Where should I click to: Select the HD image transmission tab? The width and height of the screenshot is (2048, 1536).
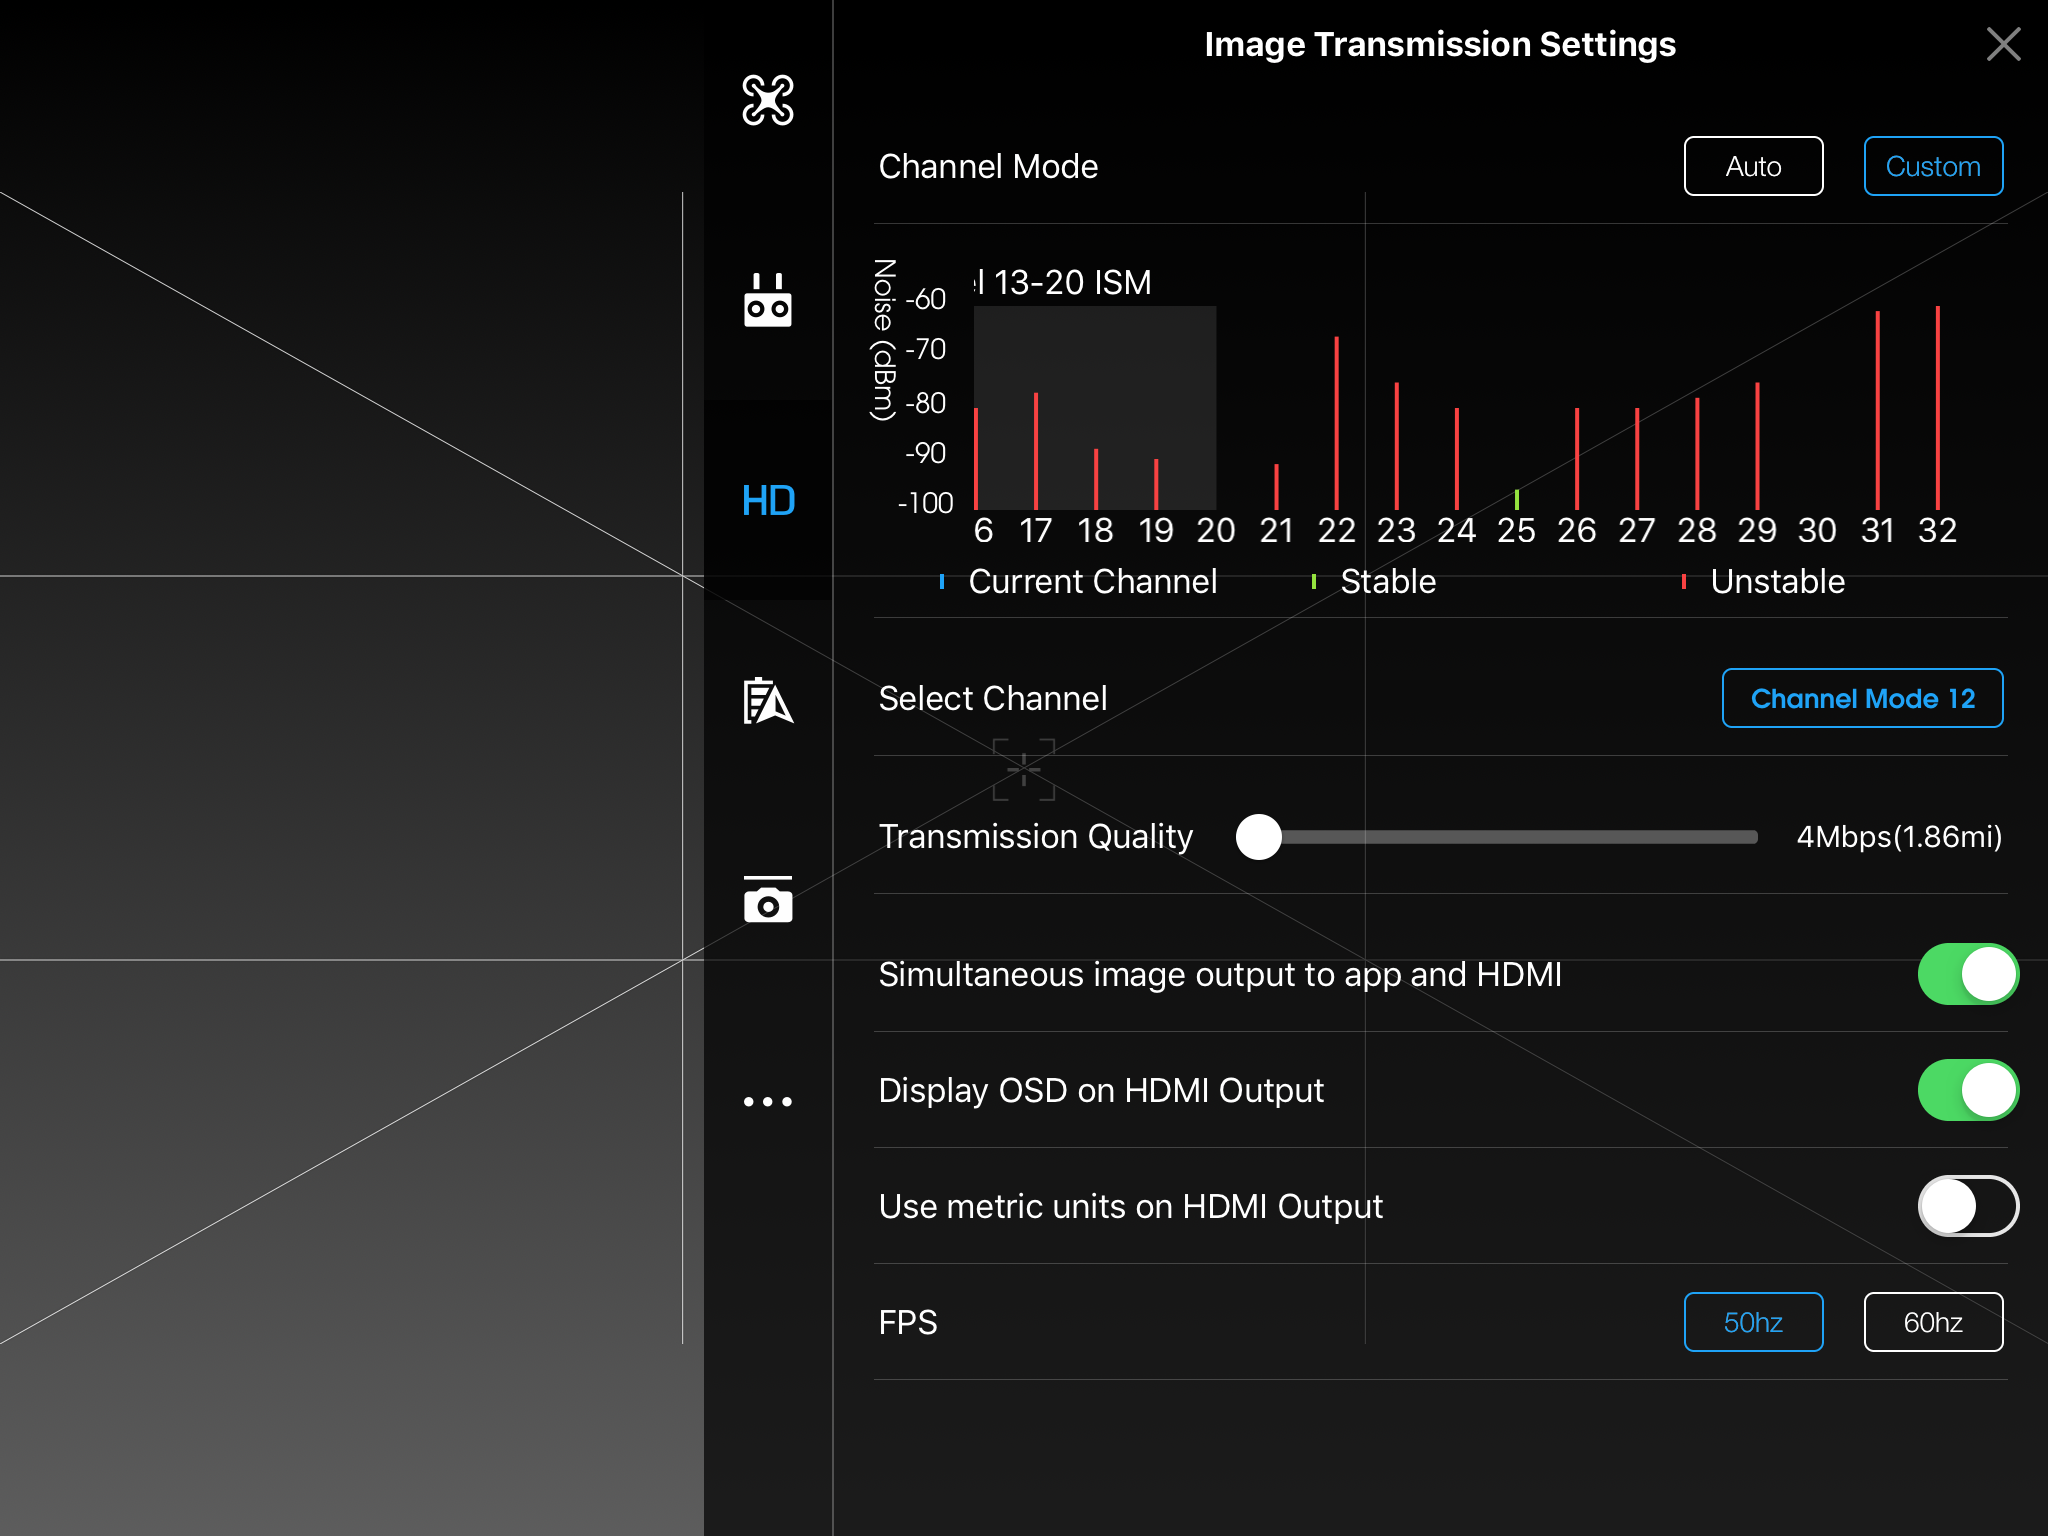click(x=768, y=500)
